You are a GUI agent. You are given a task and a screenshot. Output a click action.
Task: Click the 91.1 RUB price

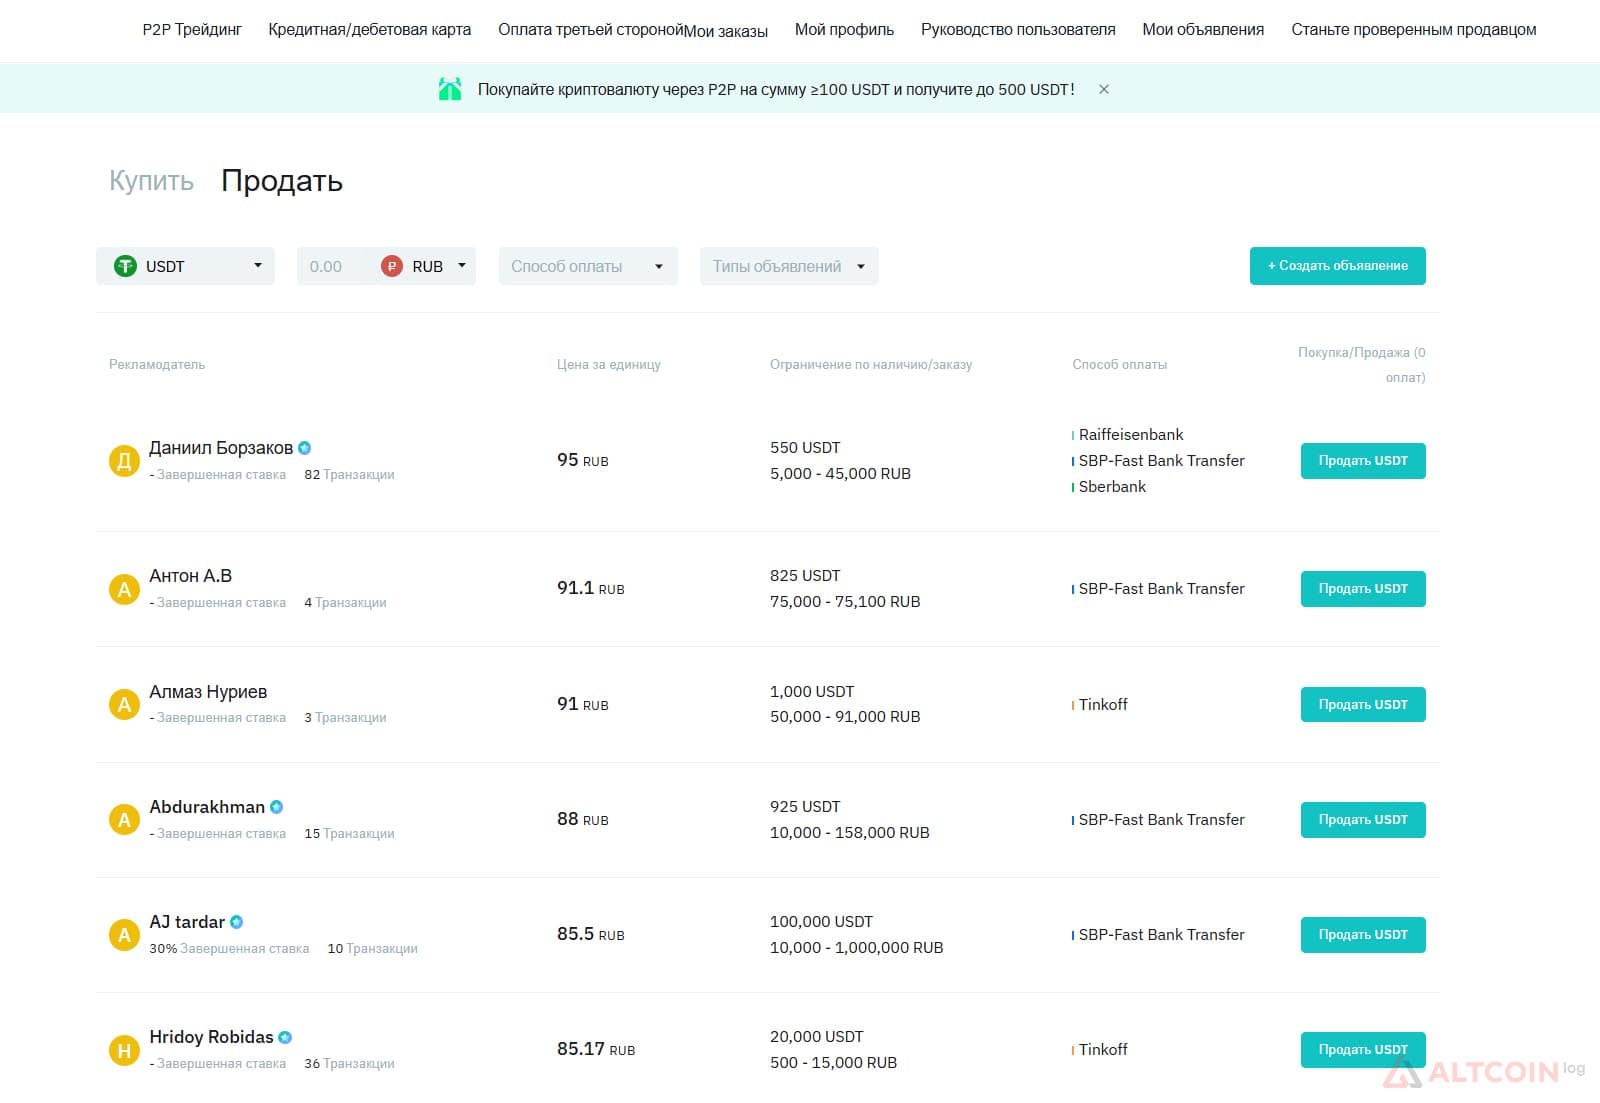coord(590,588)
